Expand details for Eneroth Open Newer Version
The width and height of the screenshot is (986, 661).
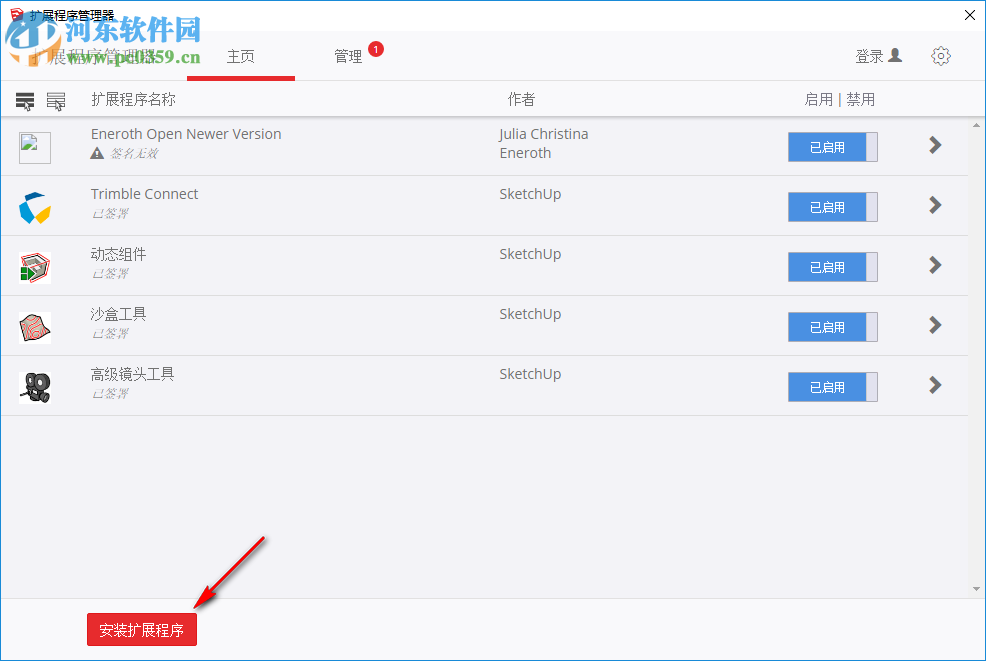934,144
